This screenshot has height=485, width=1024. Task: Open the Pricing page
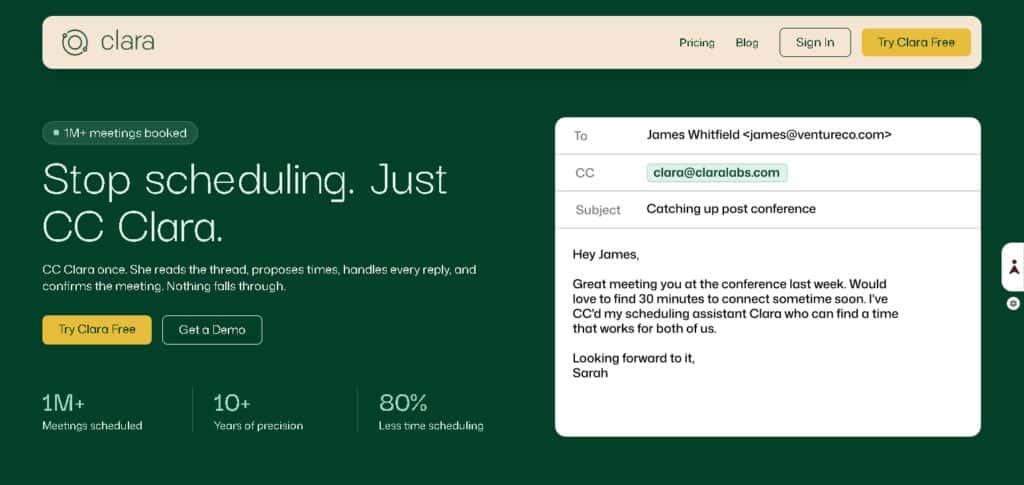697,43
